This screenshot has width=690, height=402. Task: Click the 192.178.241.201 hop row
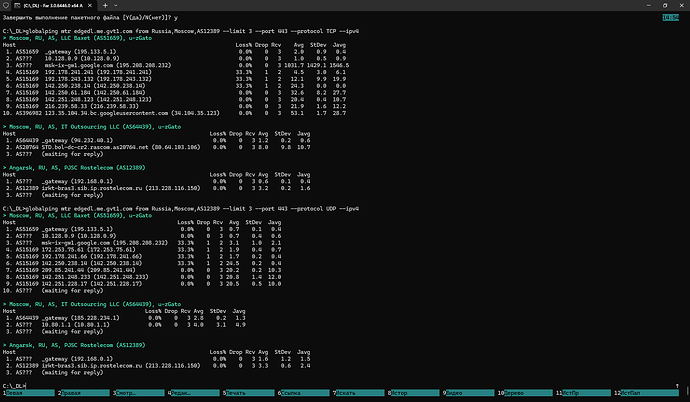(x=174, y=72)
